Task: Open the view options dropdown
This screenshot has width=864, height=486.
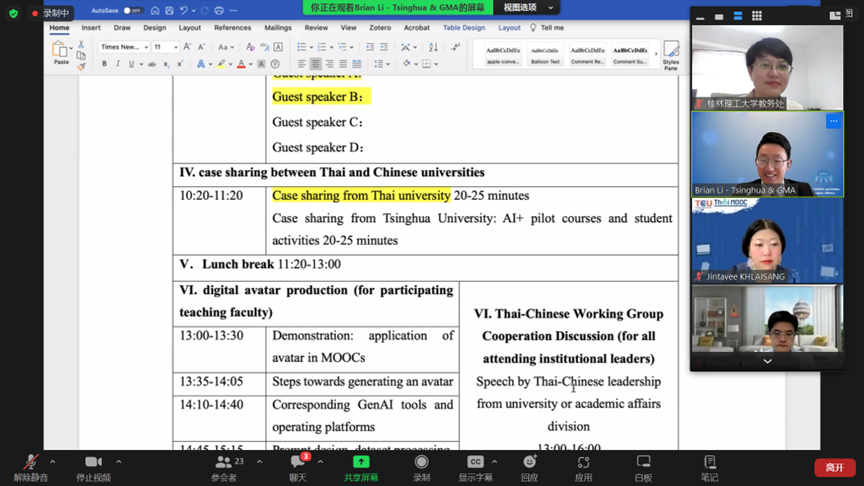Action: (x=528, y=8)
